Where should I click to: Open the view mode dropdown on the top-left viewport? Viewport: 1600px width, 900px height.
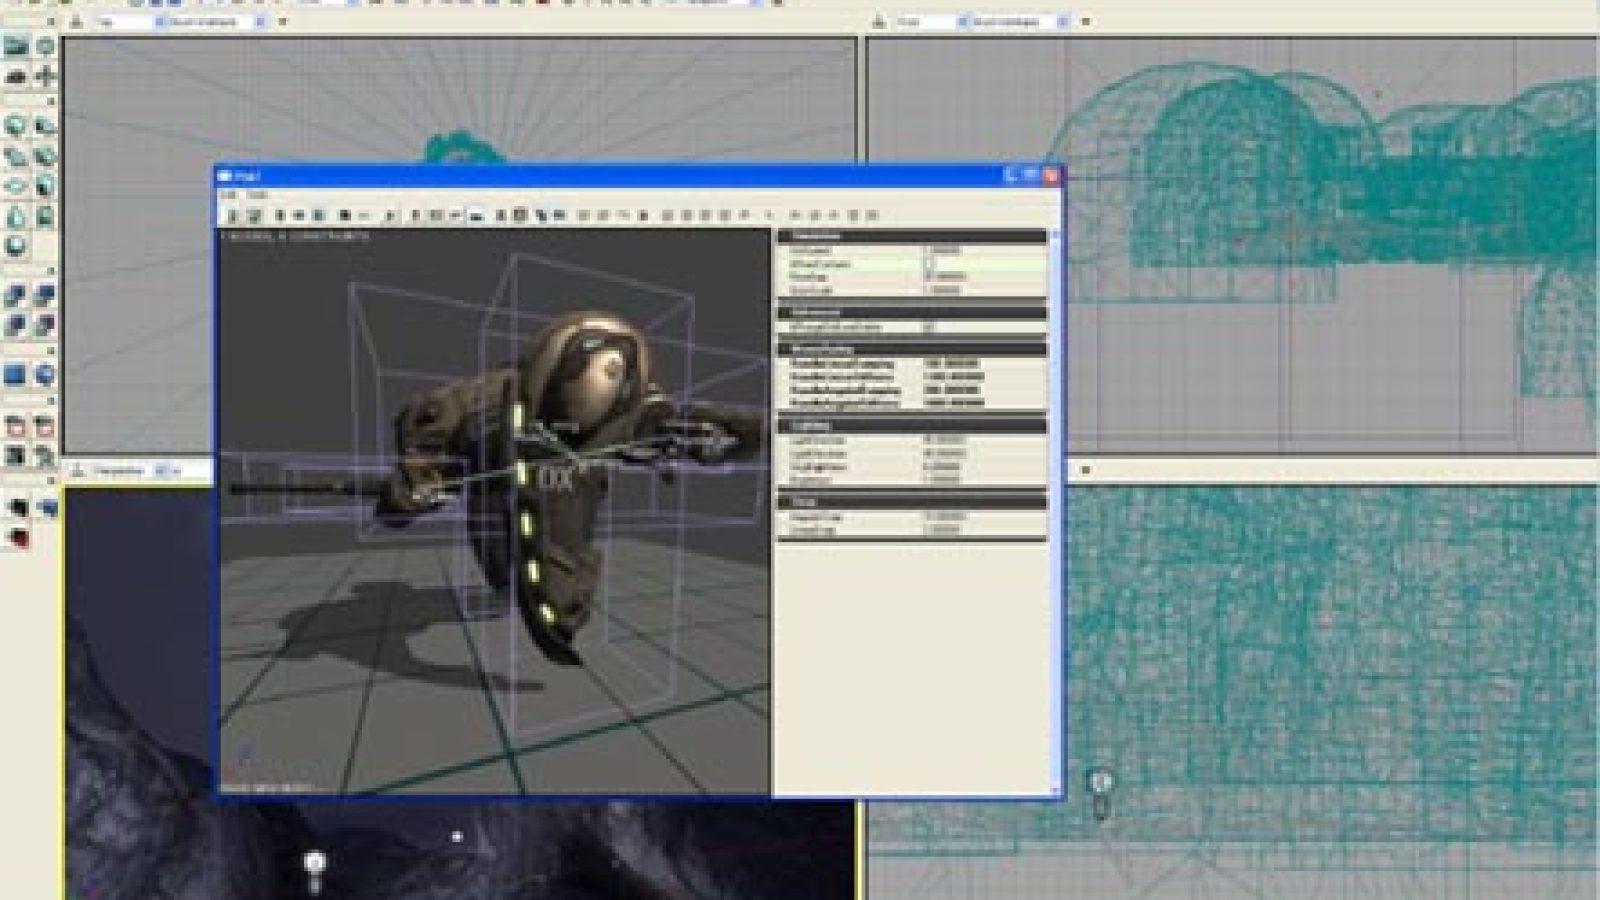click(212, 21)
